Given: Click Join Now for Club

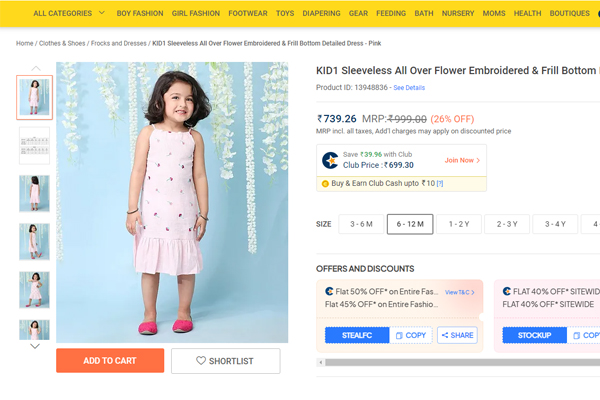Looking at the screenshot, I should [462, 160].
